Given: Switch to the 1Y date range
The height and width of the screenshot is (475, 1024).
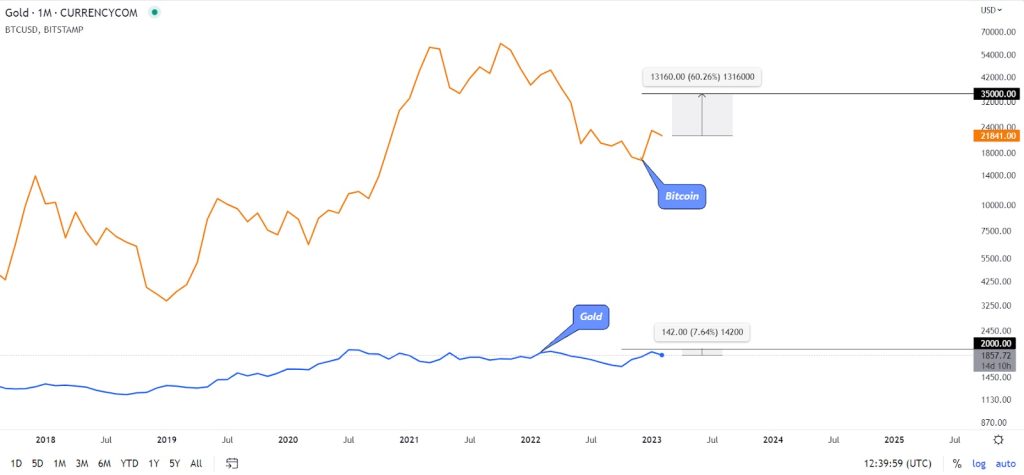Looking at the screenshot, I should (x=154, y=463).
